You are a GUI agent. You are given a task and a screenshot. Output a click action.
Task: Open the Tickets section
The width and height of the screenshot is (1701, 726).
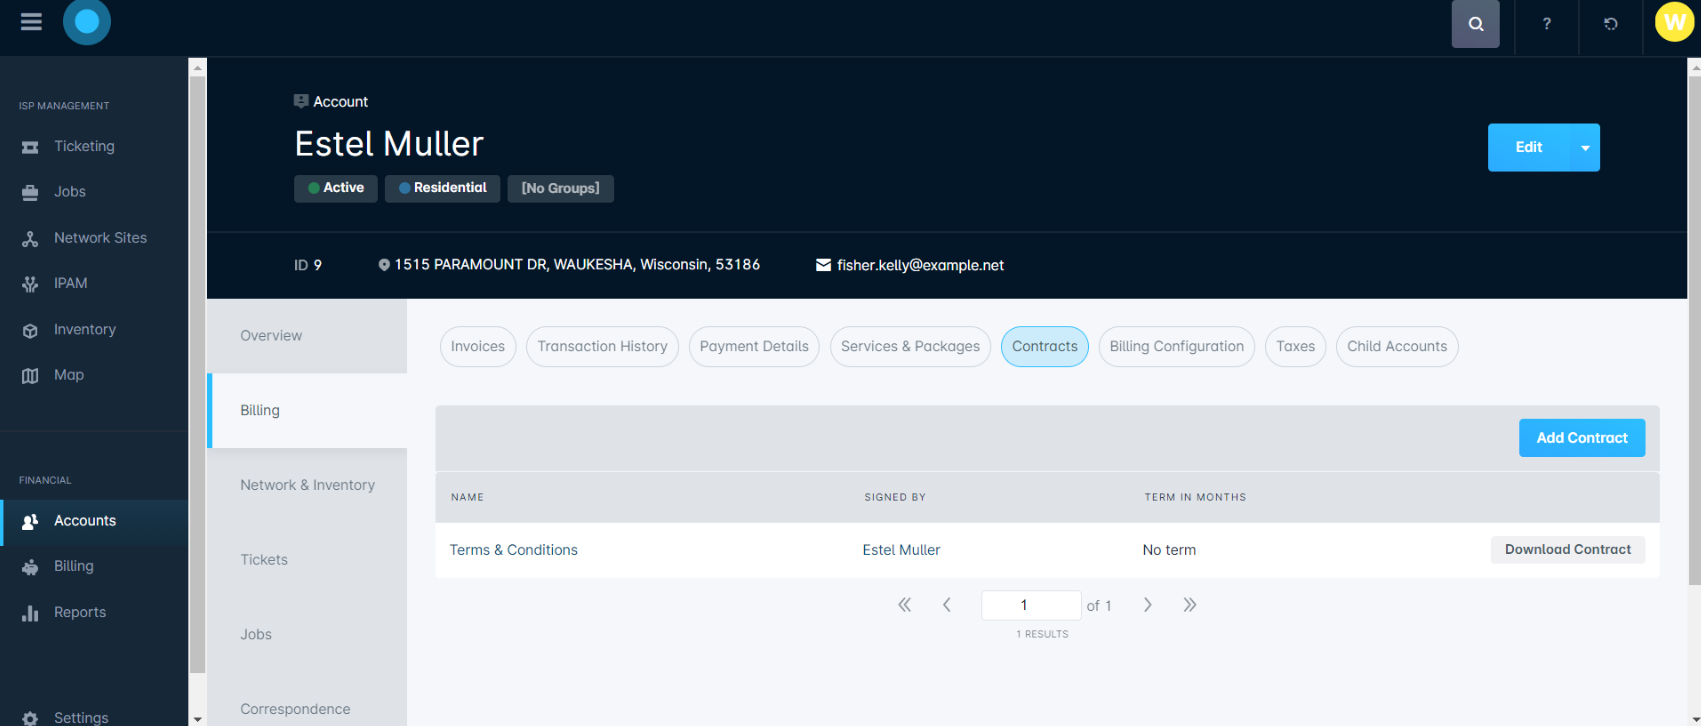pos(307,560)
